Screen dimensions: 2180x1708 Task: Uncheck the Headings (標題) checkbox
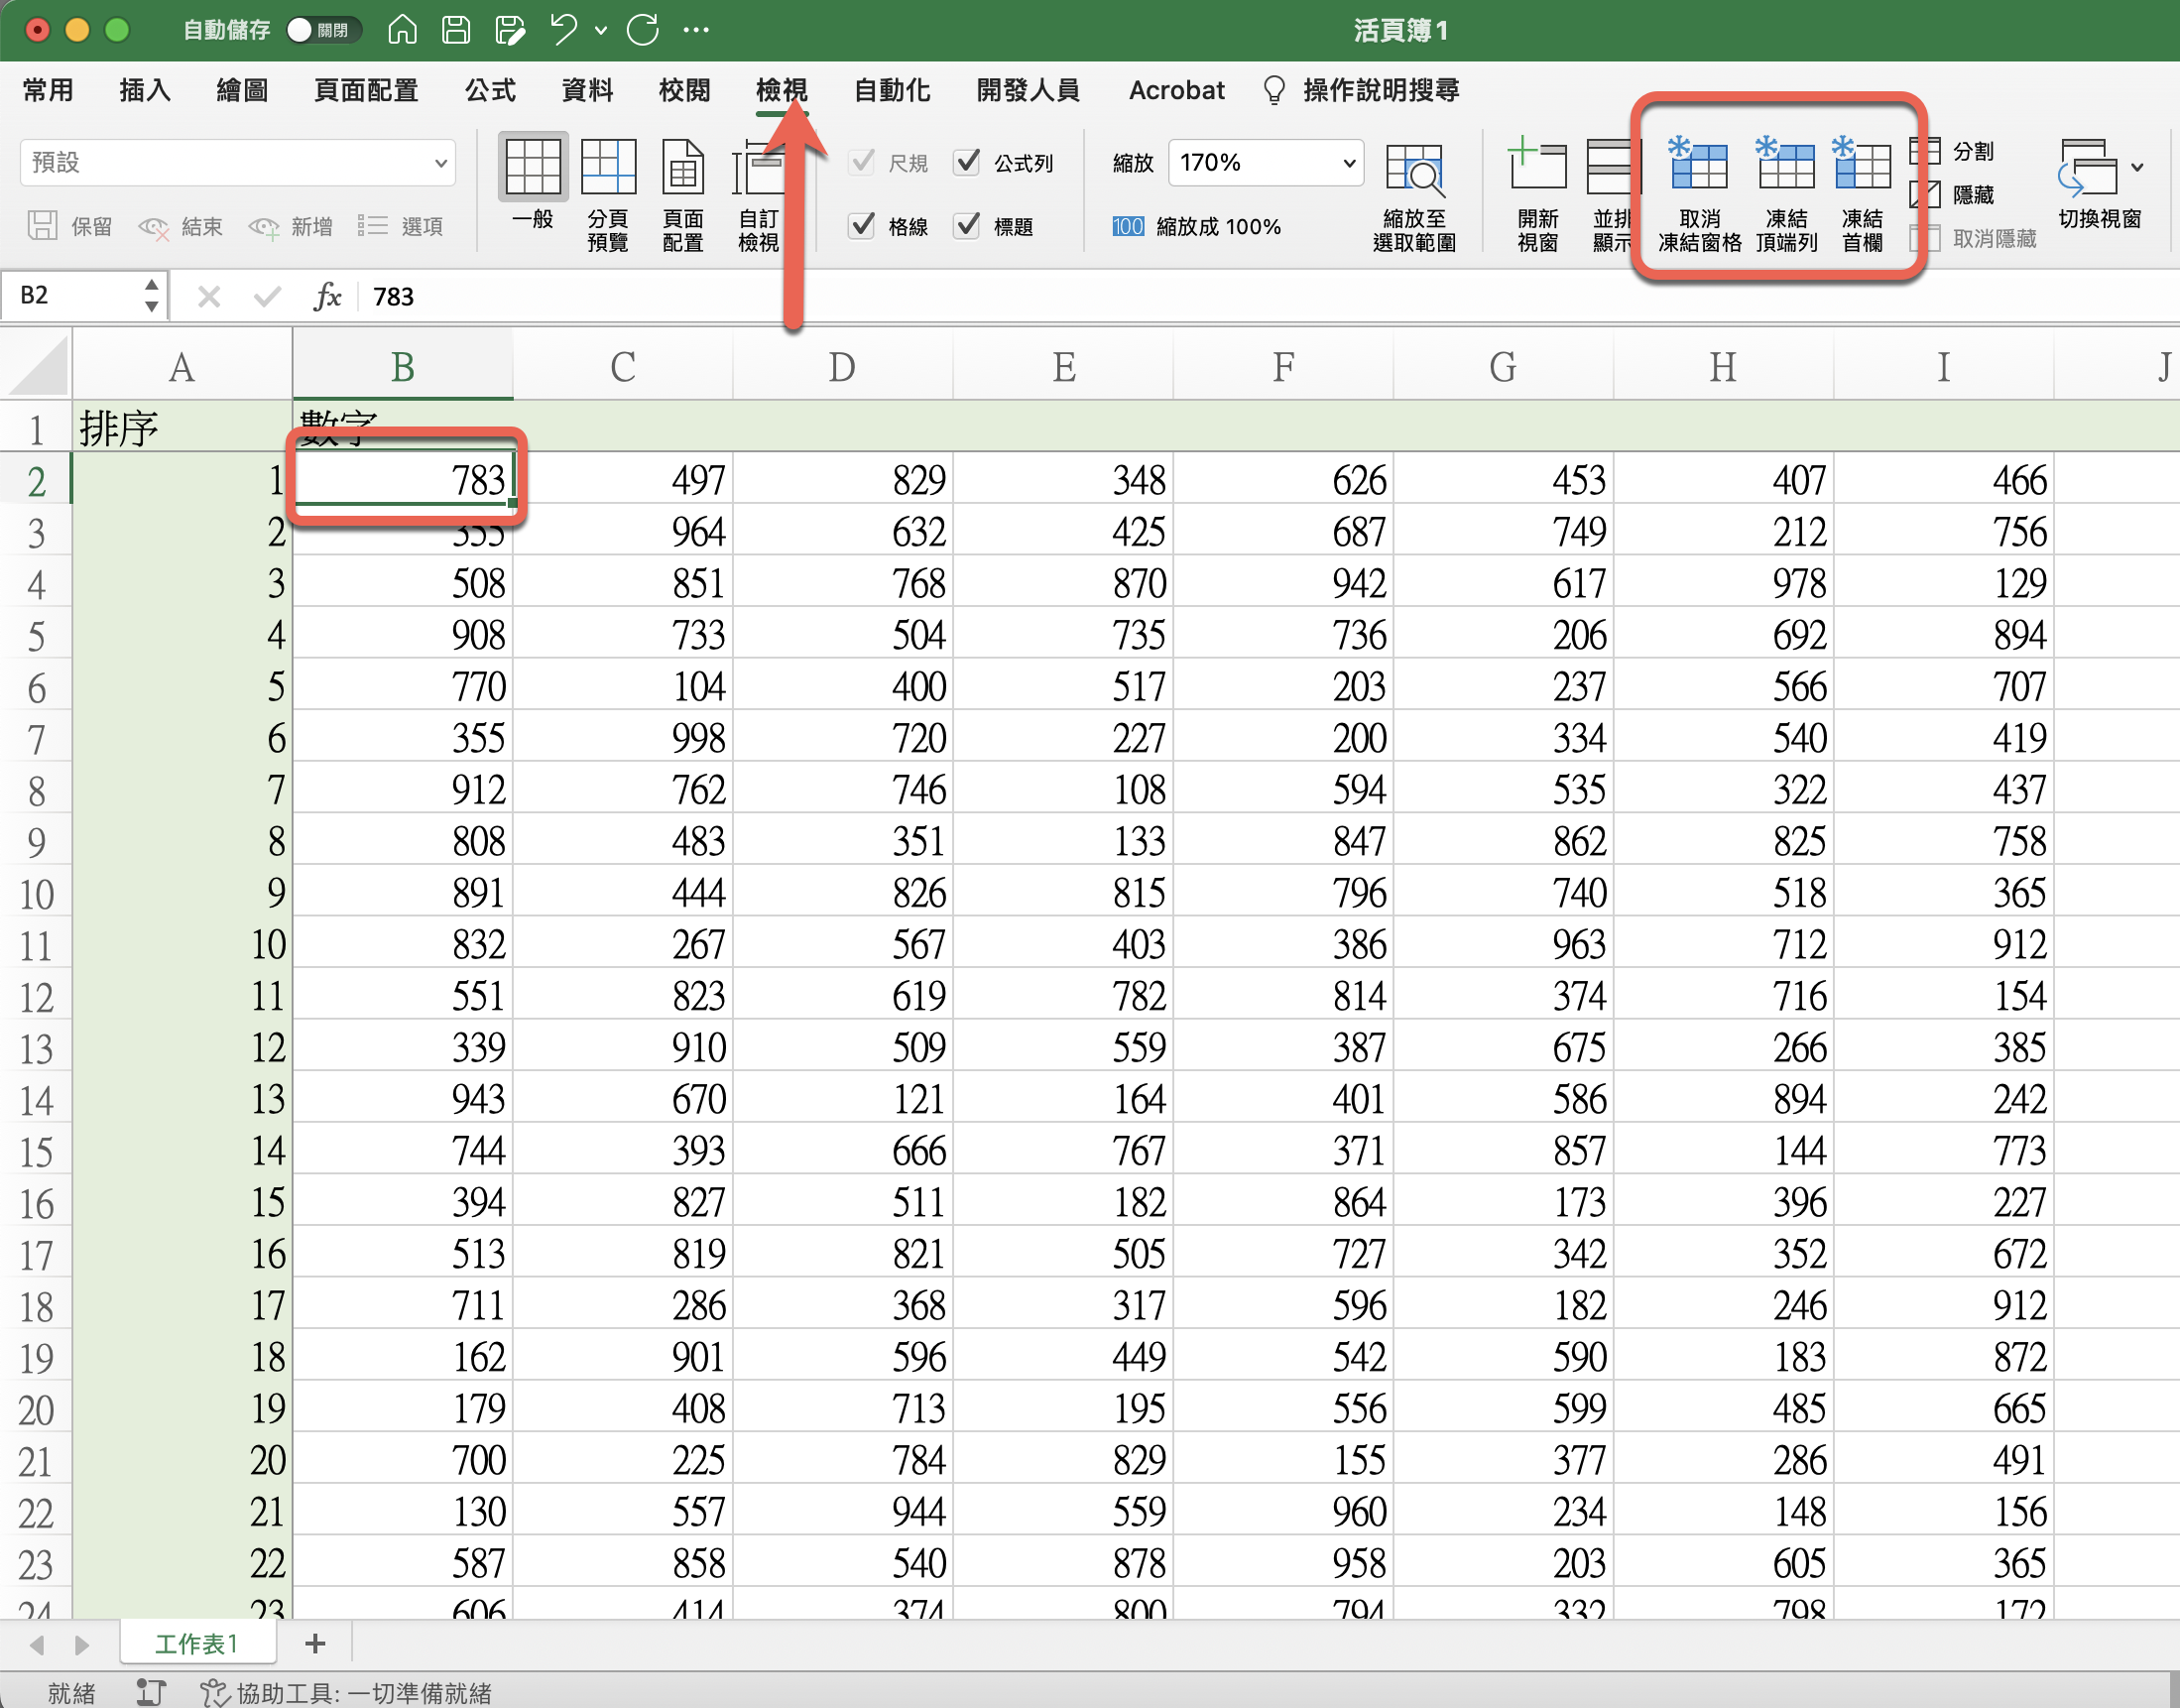[x=967, y=226]
